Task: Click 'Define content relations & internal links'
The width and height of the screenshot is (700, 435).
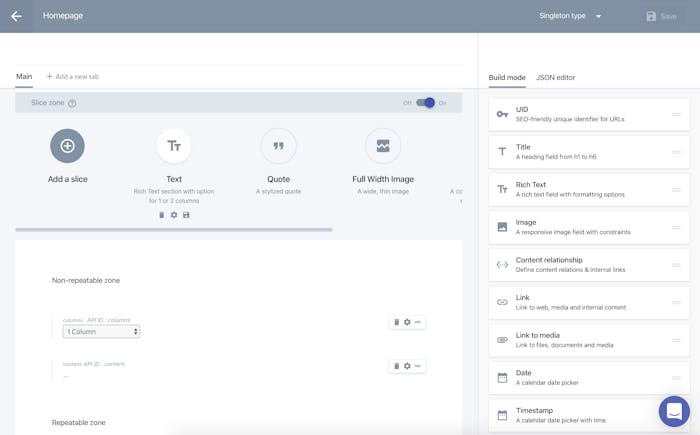Action: click(571, 270)
